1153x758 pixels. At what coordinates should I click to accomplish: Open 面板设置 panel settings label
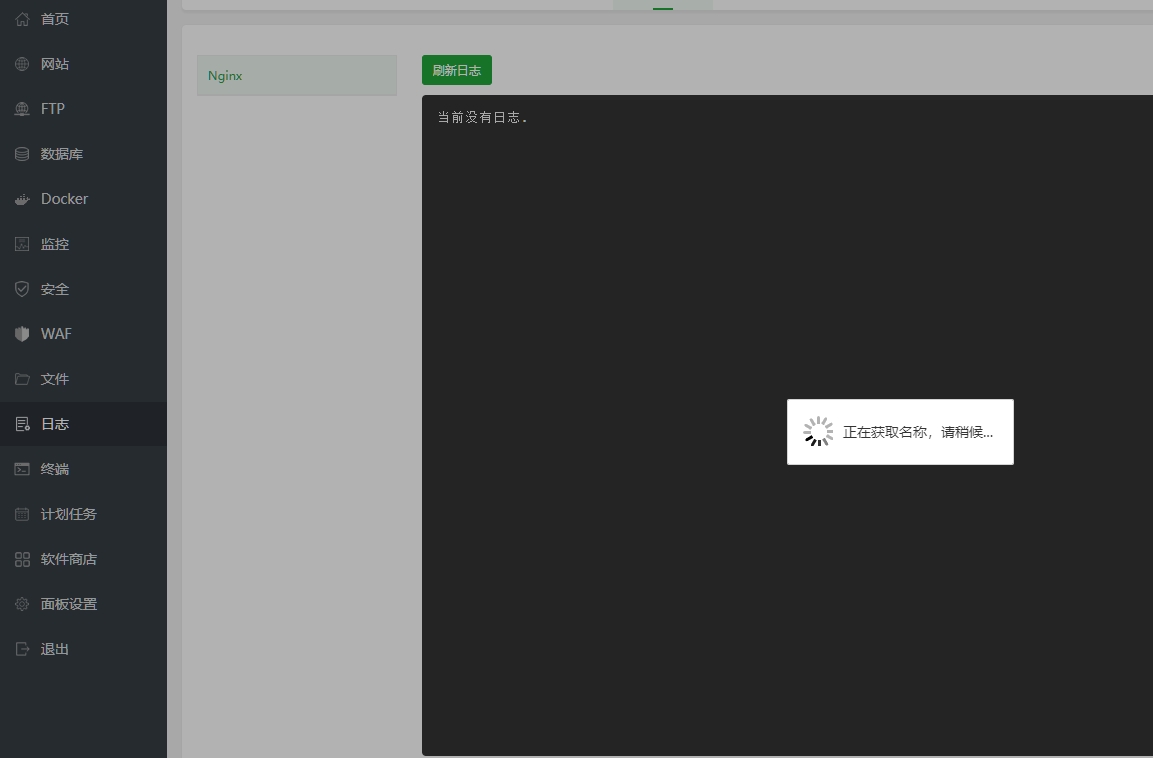point(68,604)
